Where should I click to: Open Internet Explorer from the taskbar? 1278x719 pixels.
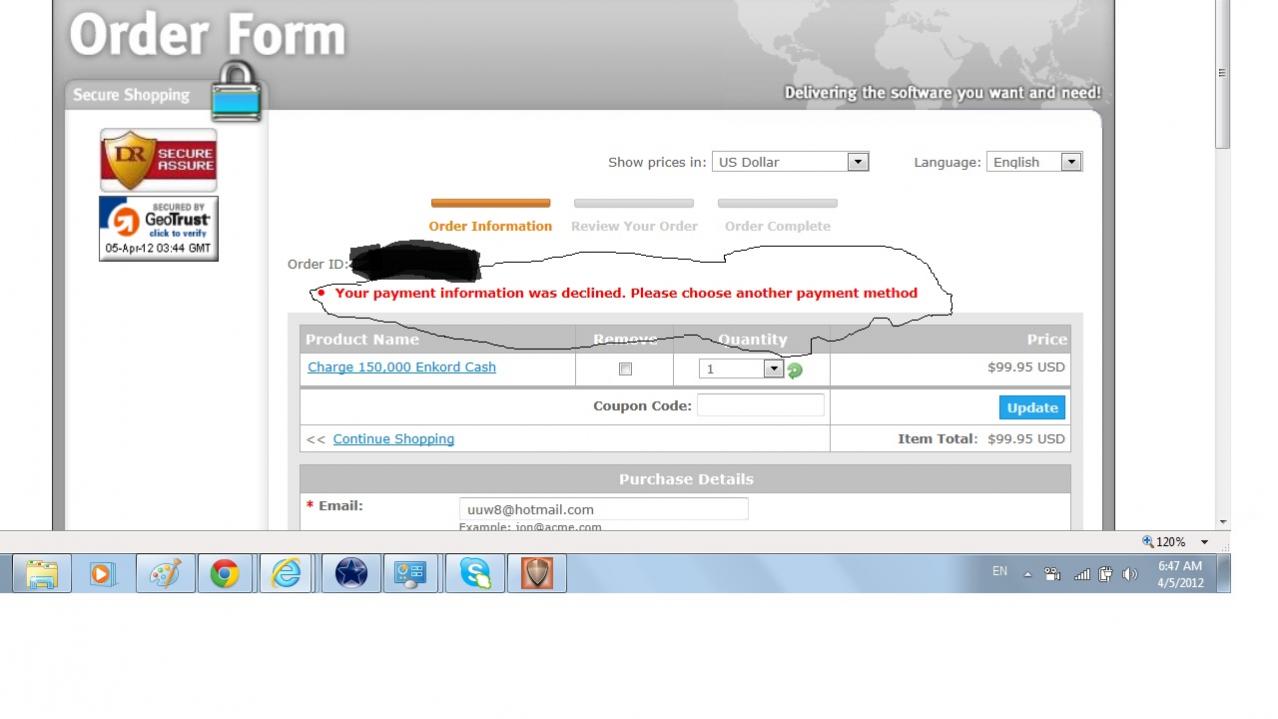click(x=286, y=574)
